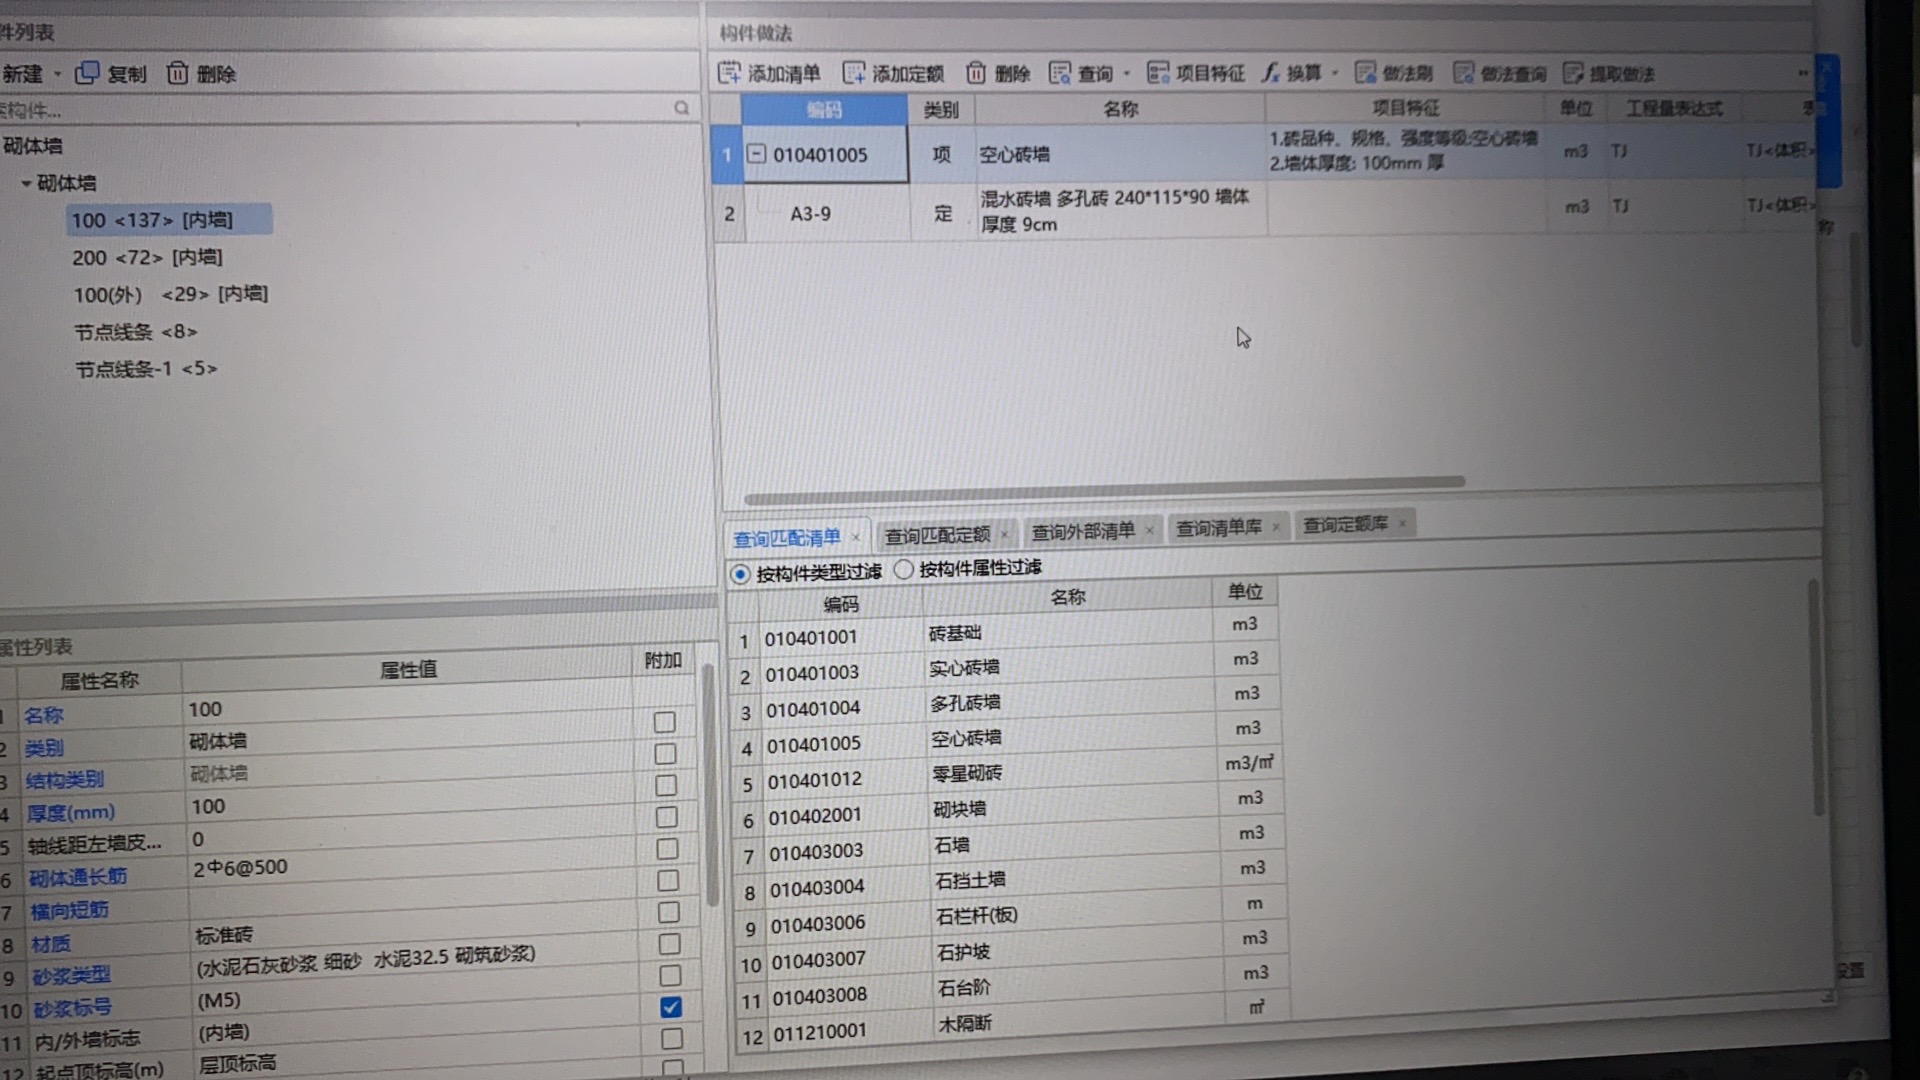Close the 查询匹配定额 tab
This screenshot has height=1080, width=1920.
1004,534
